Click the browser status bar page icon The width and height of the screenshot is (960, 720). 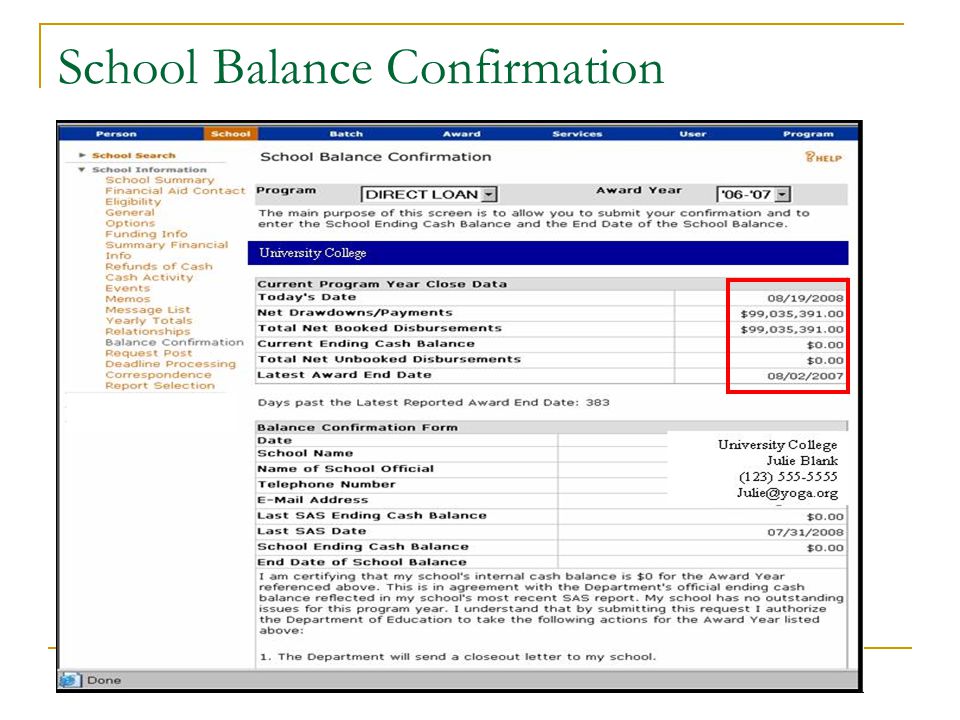pos(70,680)
